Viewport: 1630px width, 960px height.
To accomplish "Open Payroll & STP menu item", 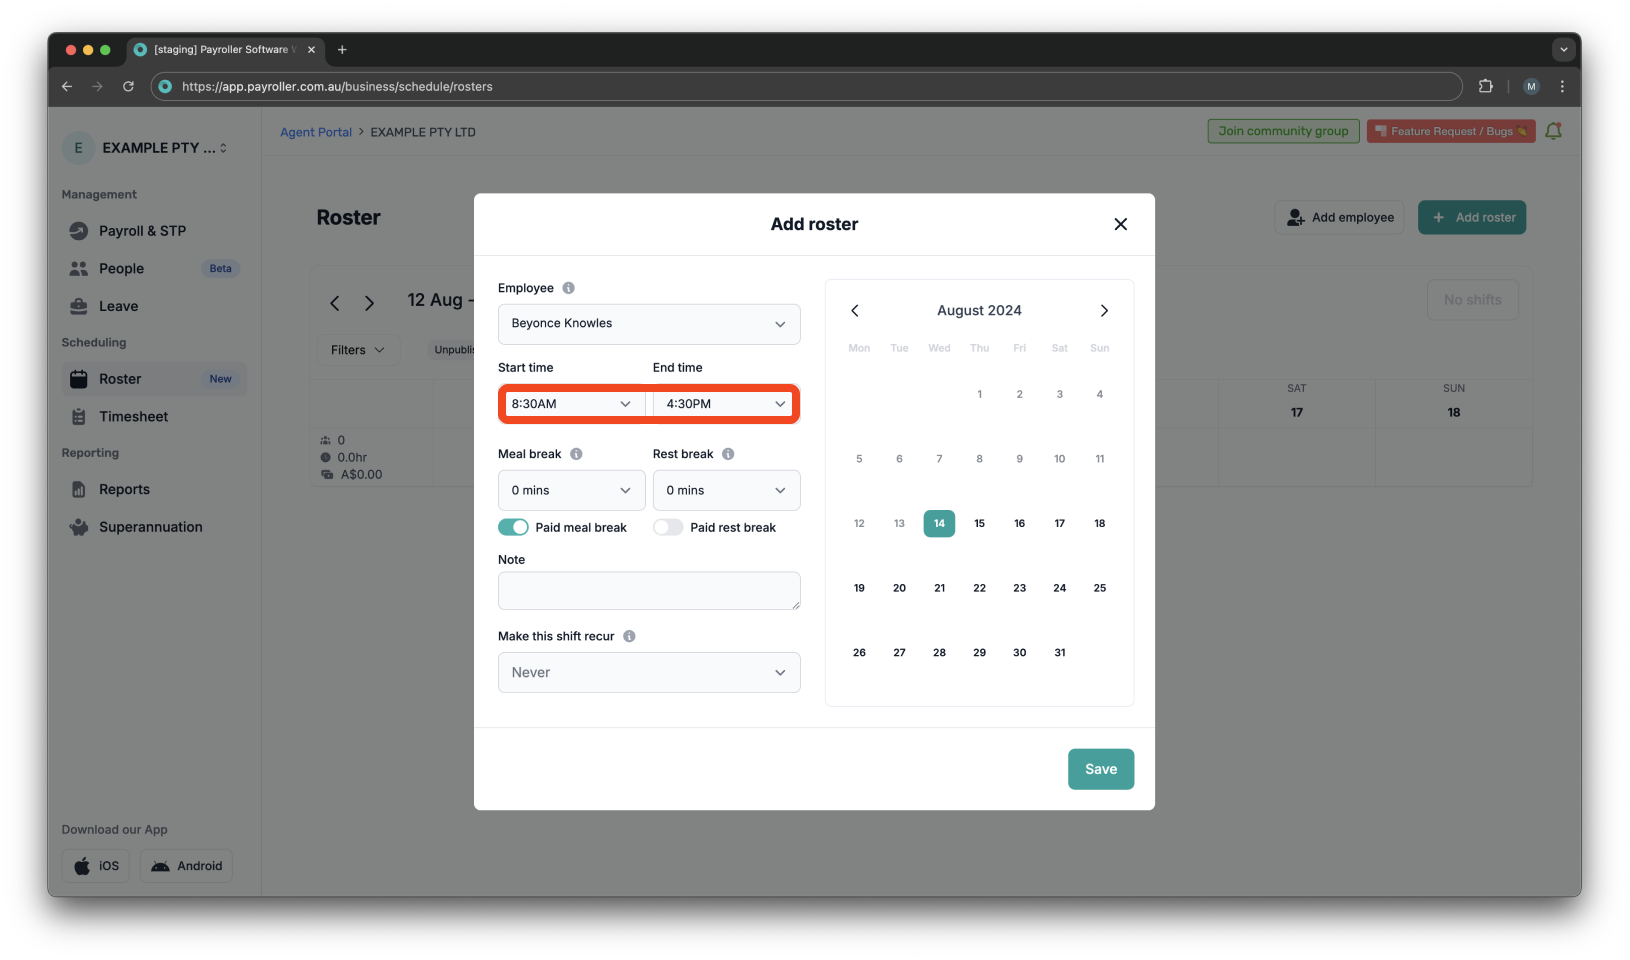I will [x=152, y=231].
